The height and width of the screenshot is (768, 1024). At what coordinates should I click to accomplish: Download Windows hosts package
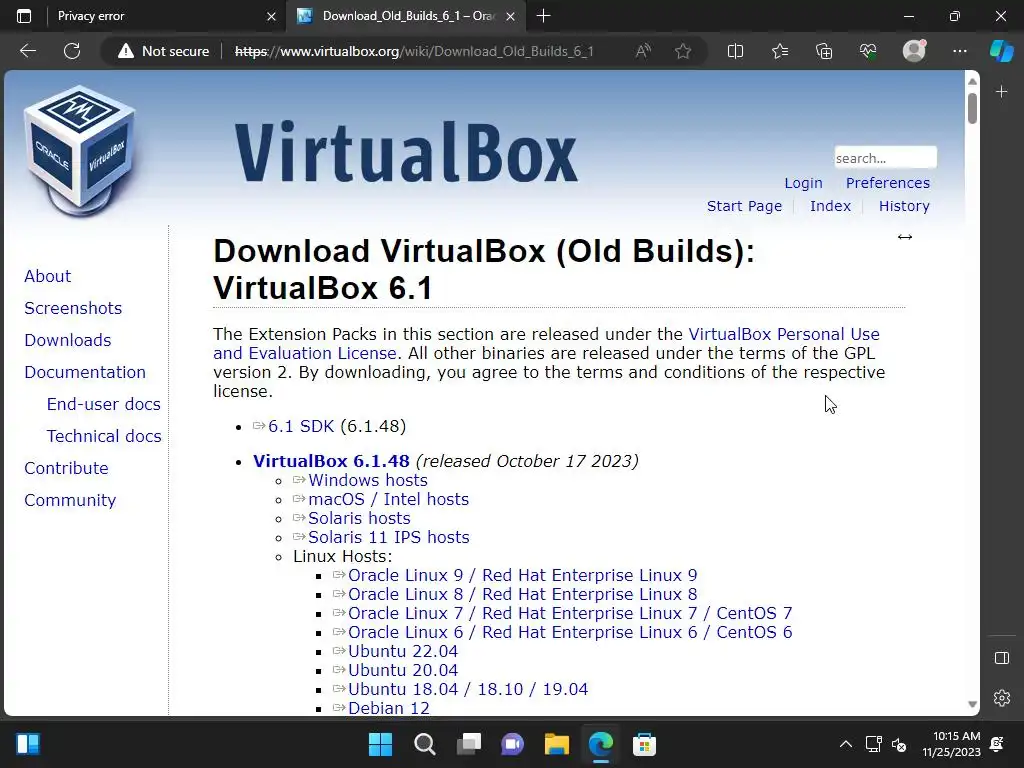[x=368, y=480]
